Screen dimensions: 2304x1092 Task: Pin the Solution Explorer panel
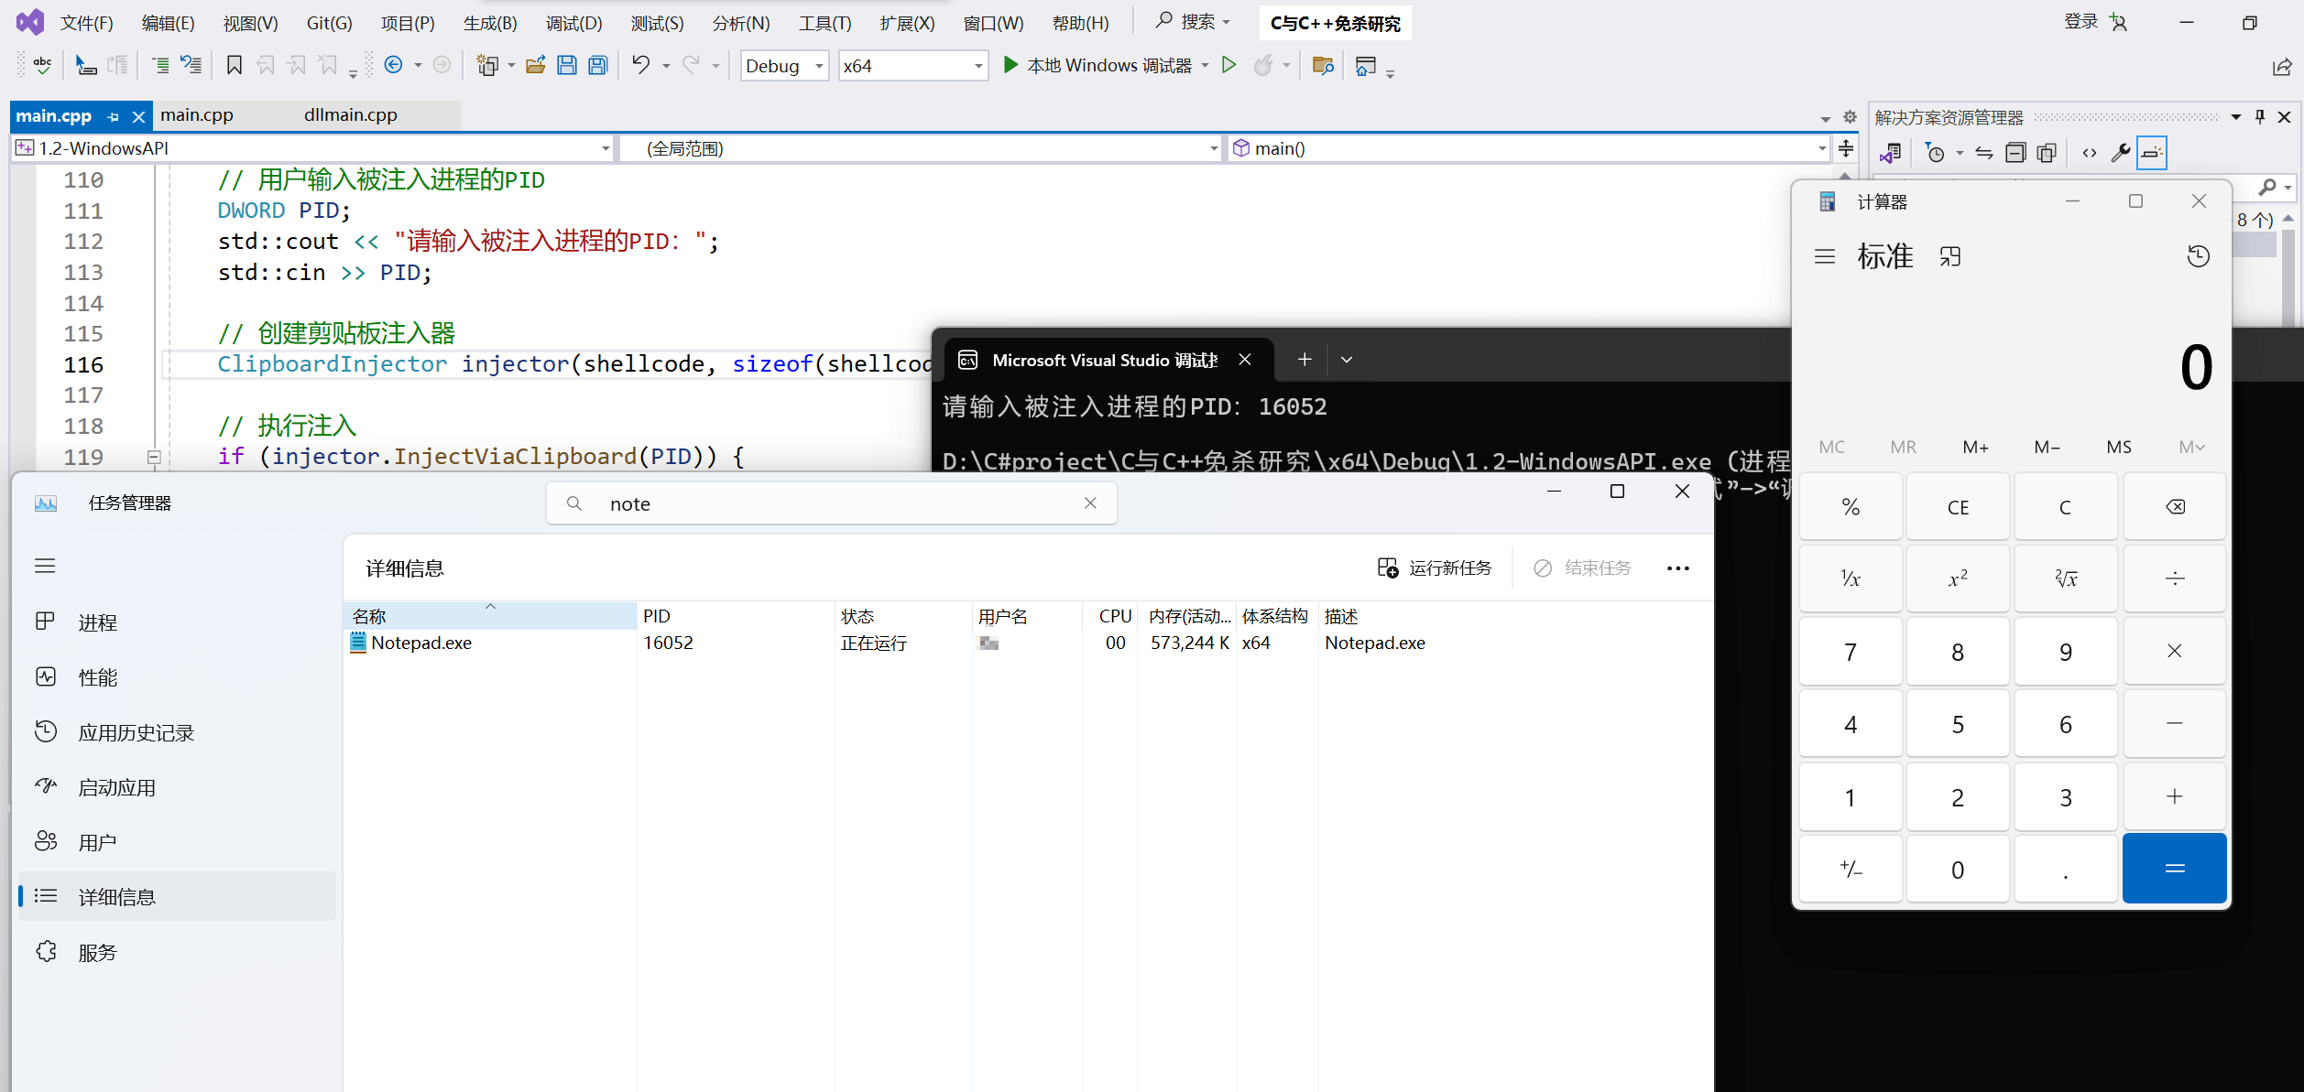point(2260,117)
